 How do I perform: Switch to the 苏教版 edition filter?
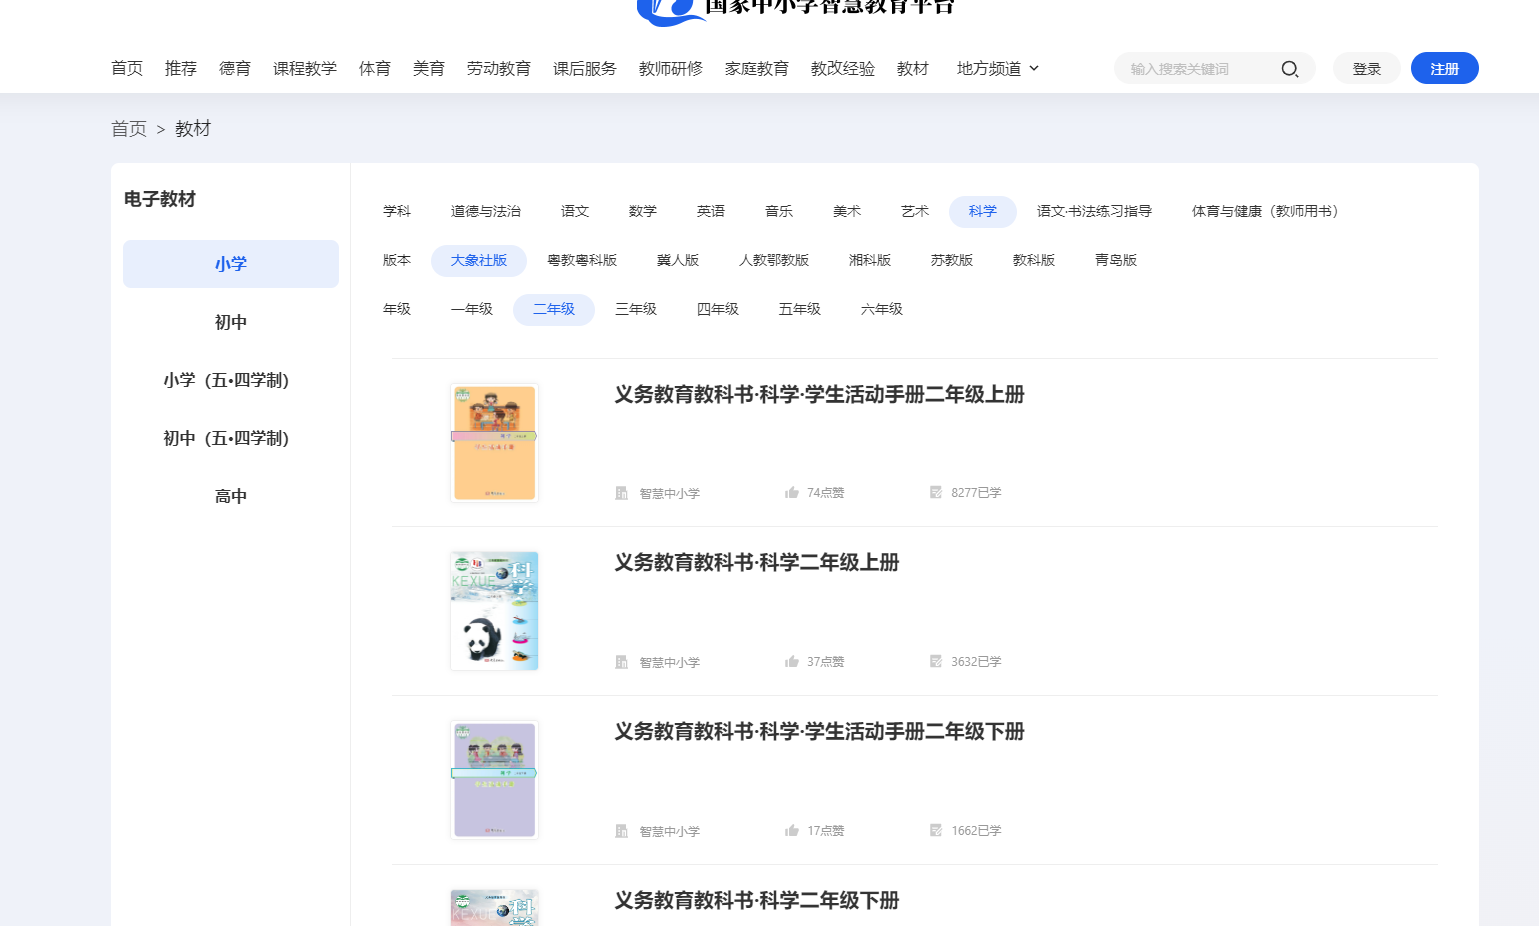tap(952, 259)
